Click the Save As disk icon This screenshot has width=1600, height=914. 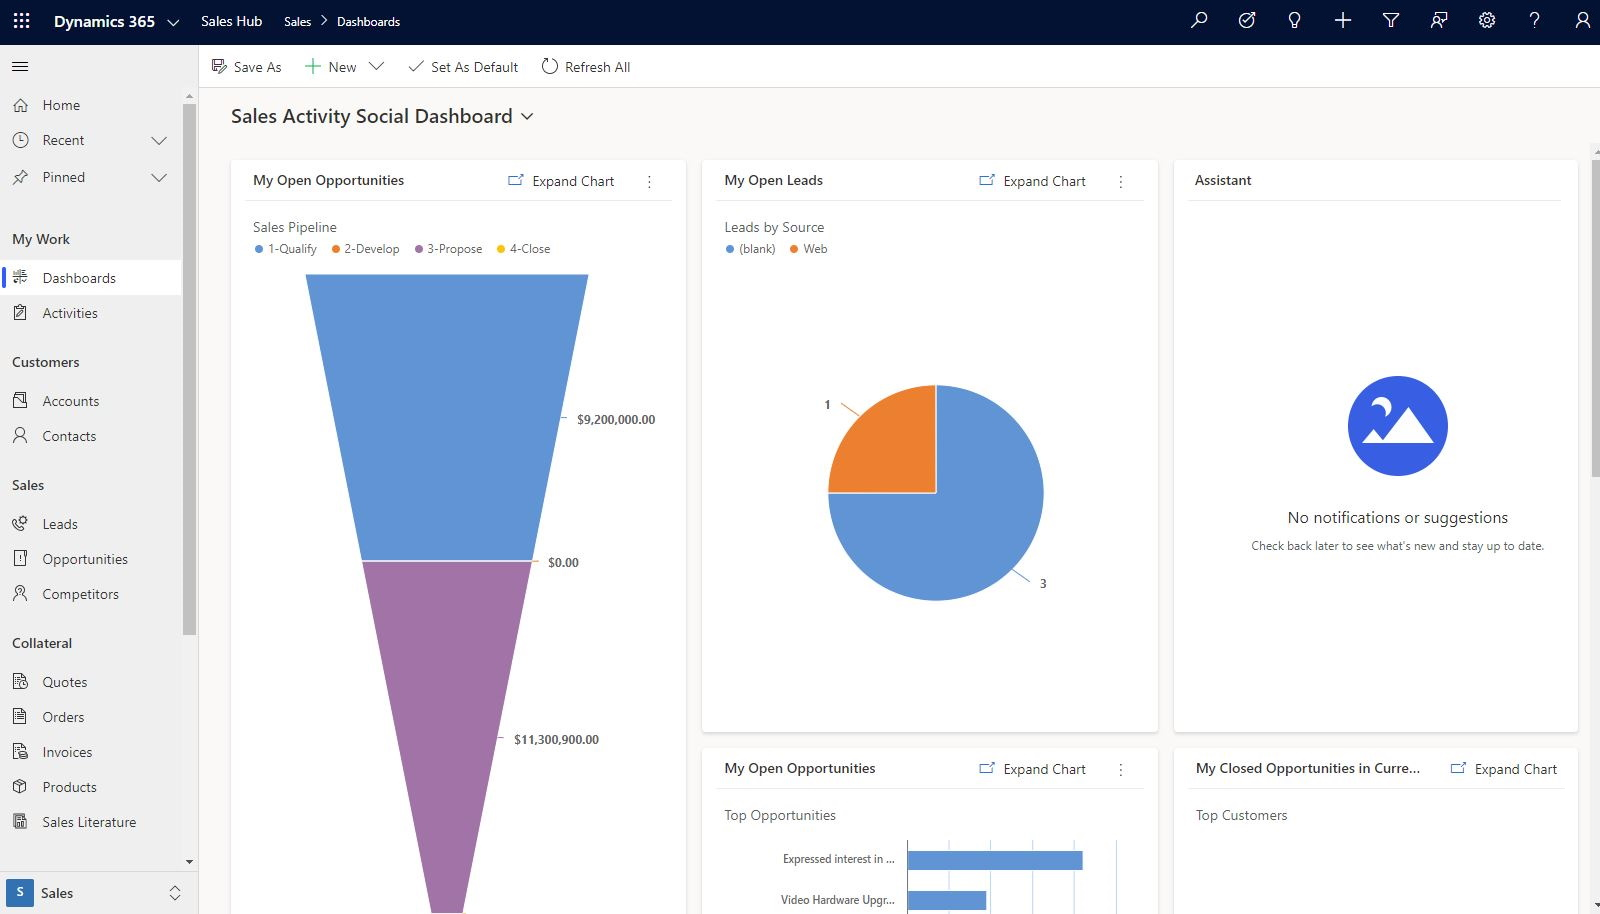click(x=219, y=67)
